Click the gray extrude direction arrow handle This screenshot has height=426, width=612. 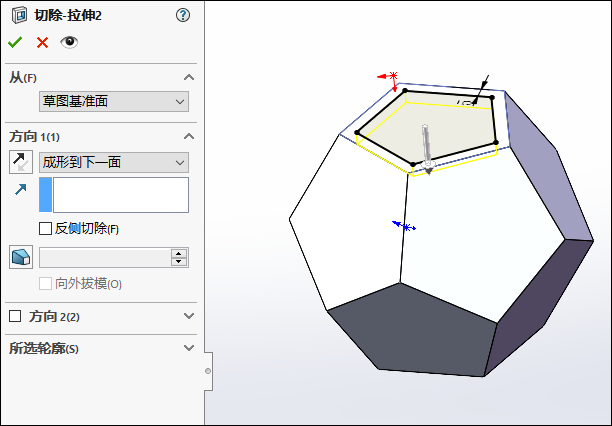click(427, 150)
